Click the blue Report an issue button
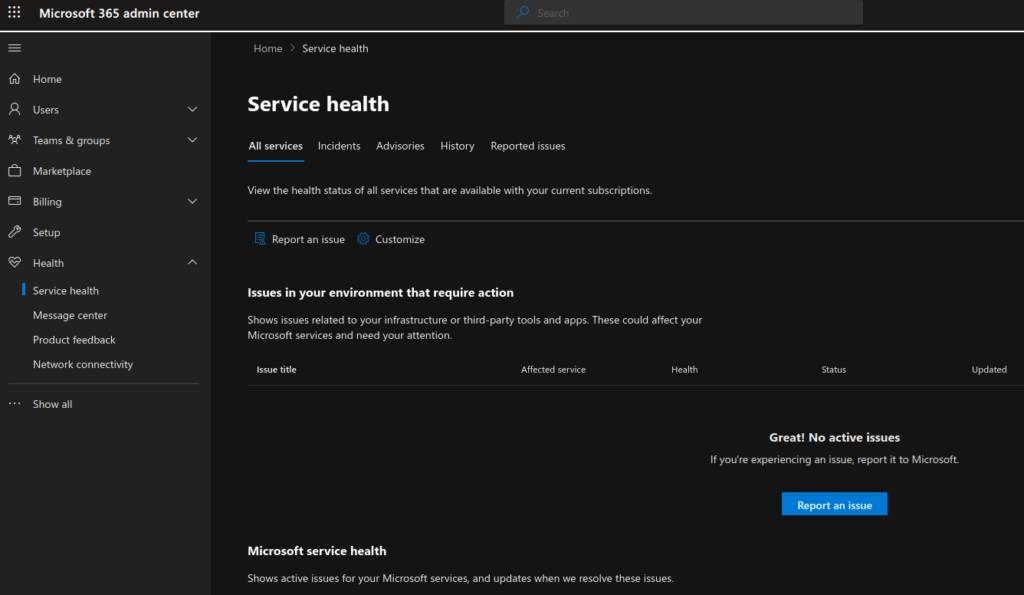The width and height of the screenshot is (1024, 595). point(834,504)
